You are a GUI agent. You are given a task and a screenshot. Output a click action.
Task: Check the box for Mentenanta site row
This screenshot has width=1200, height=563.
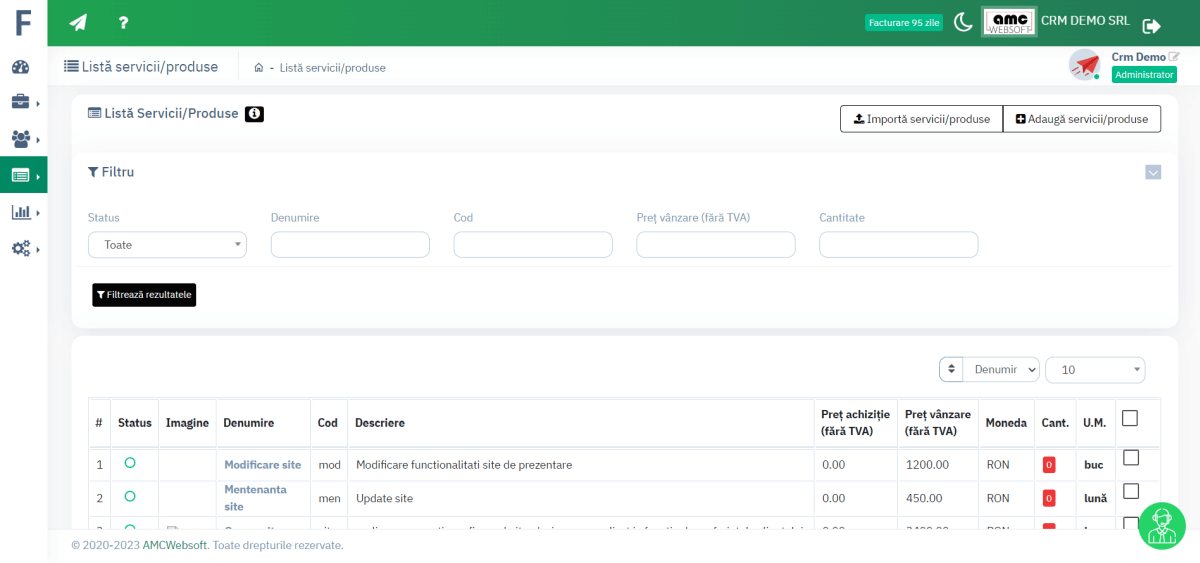(1131, 491)
